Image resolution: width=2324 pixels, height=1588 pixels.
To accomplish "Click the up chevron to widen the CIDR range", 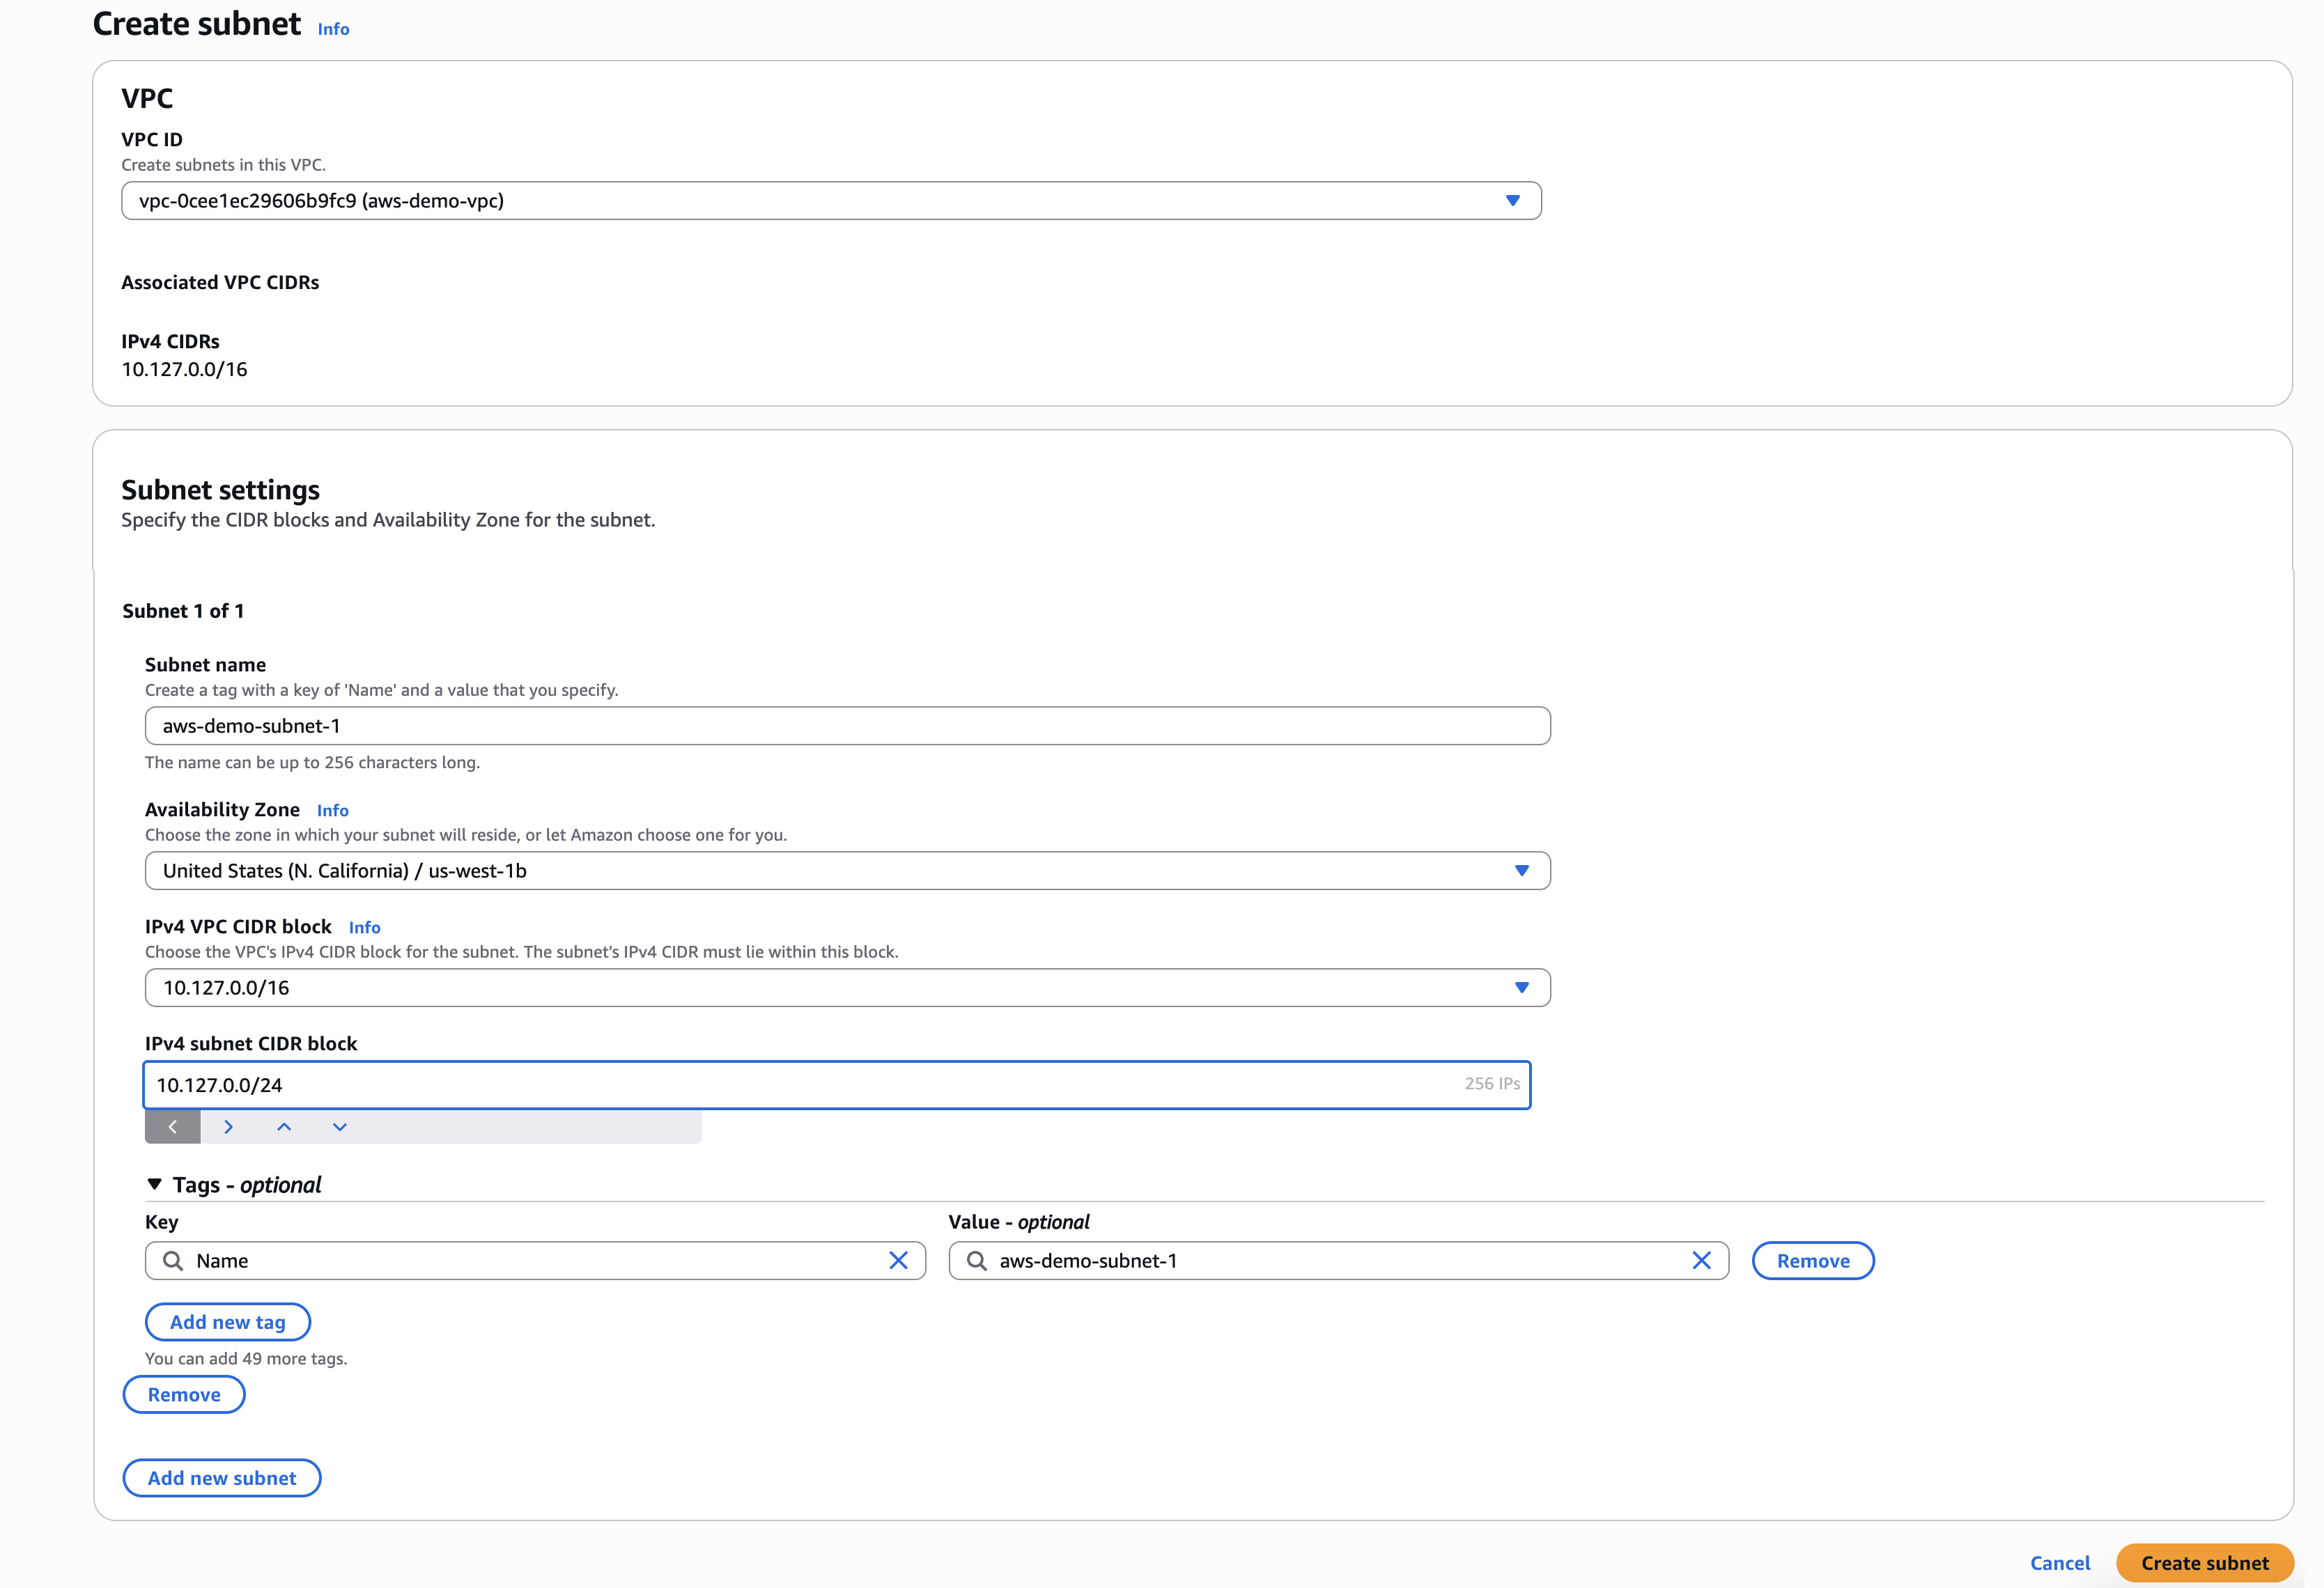I will [284, 1127].
